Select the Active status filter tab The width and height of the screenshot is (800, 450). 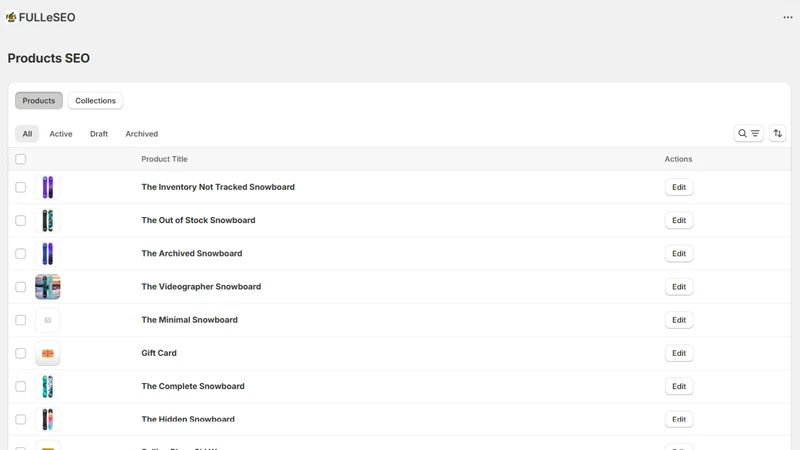click(x=61, y=134)
